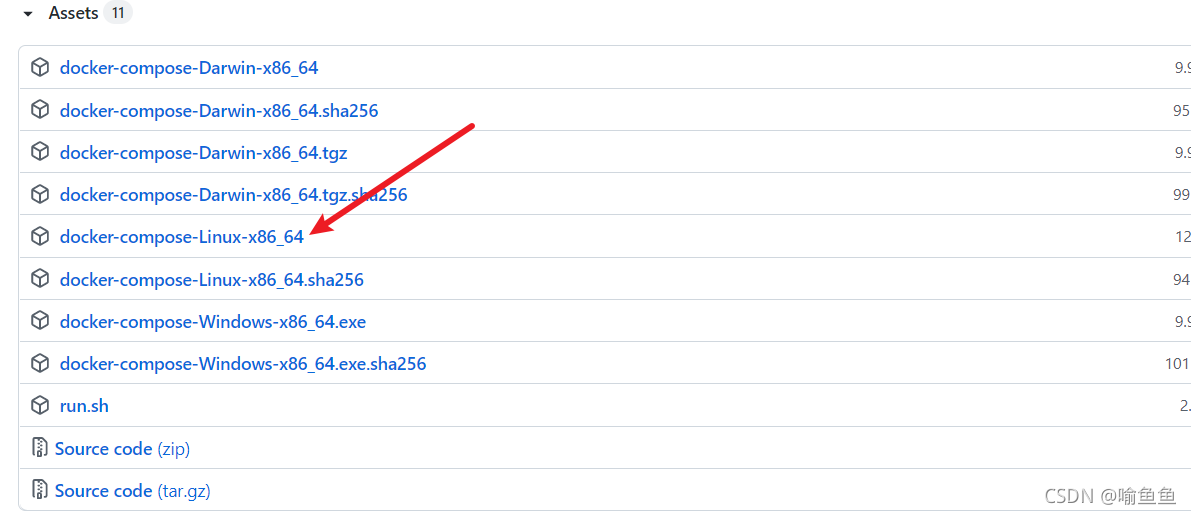Click package icon beside docker-compose-Linux-x86_64
The height and width of the screenshot is (514, 1191).
click(x=39, y=236)
